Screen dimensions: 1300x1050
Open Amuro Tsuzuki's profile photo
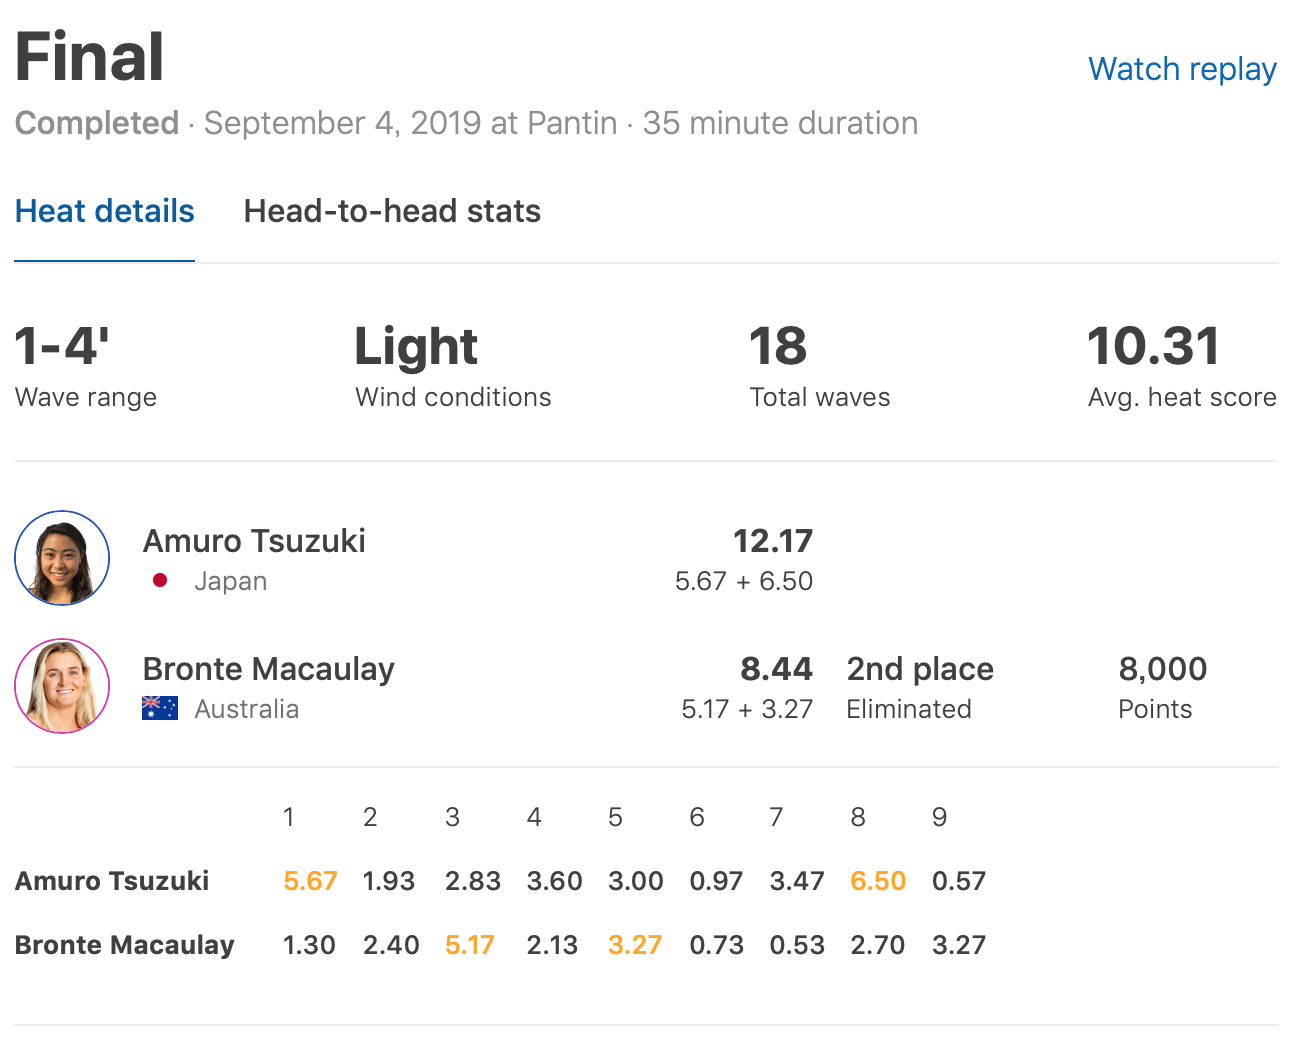pyautogui.click(x=62, y=558)
